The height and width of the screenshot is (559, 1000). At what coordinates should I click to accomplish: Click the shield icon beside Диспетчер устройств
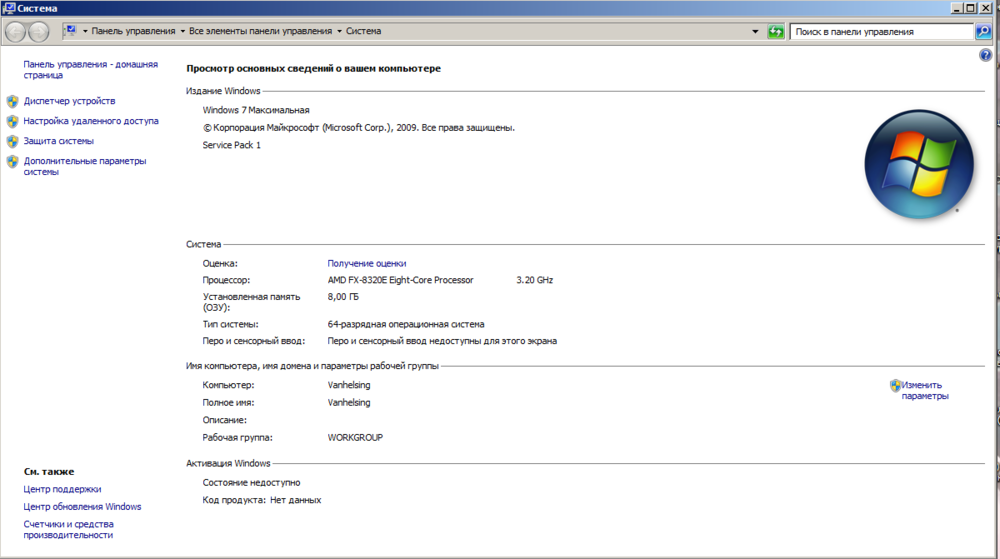[x=12, y=101]
